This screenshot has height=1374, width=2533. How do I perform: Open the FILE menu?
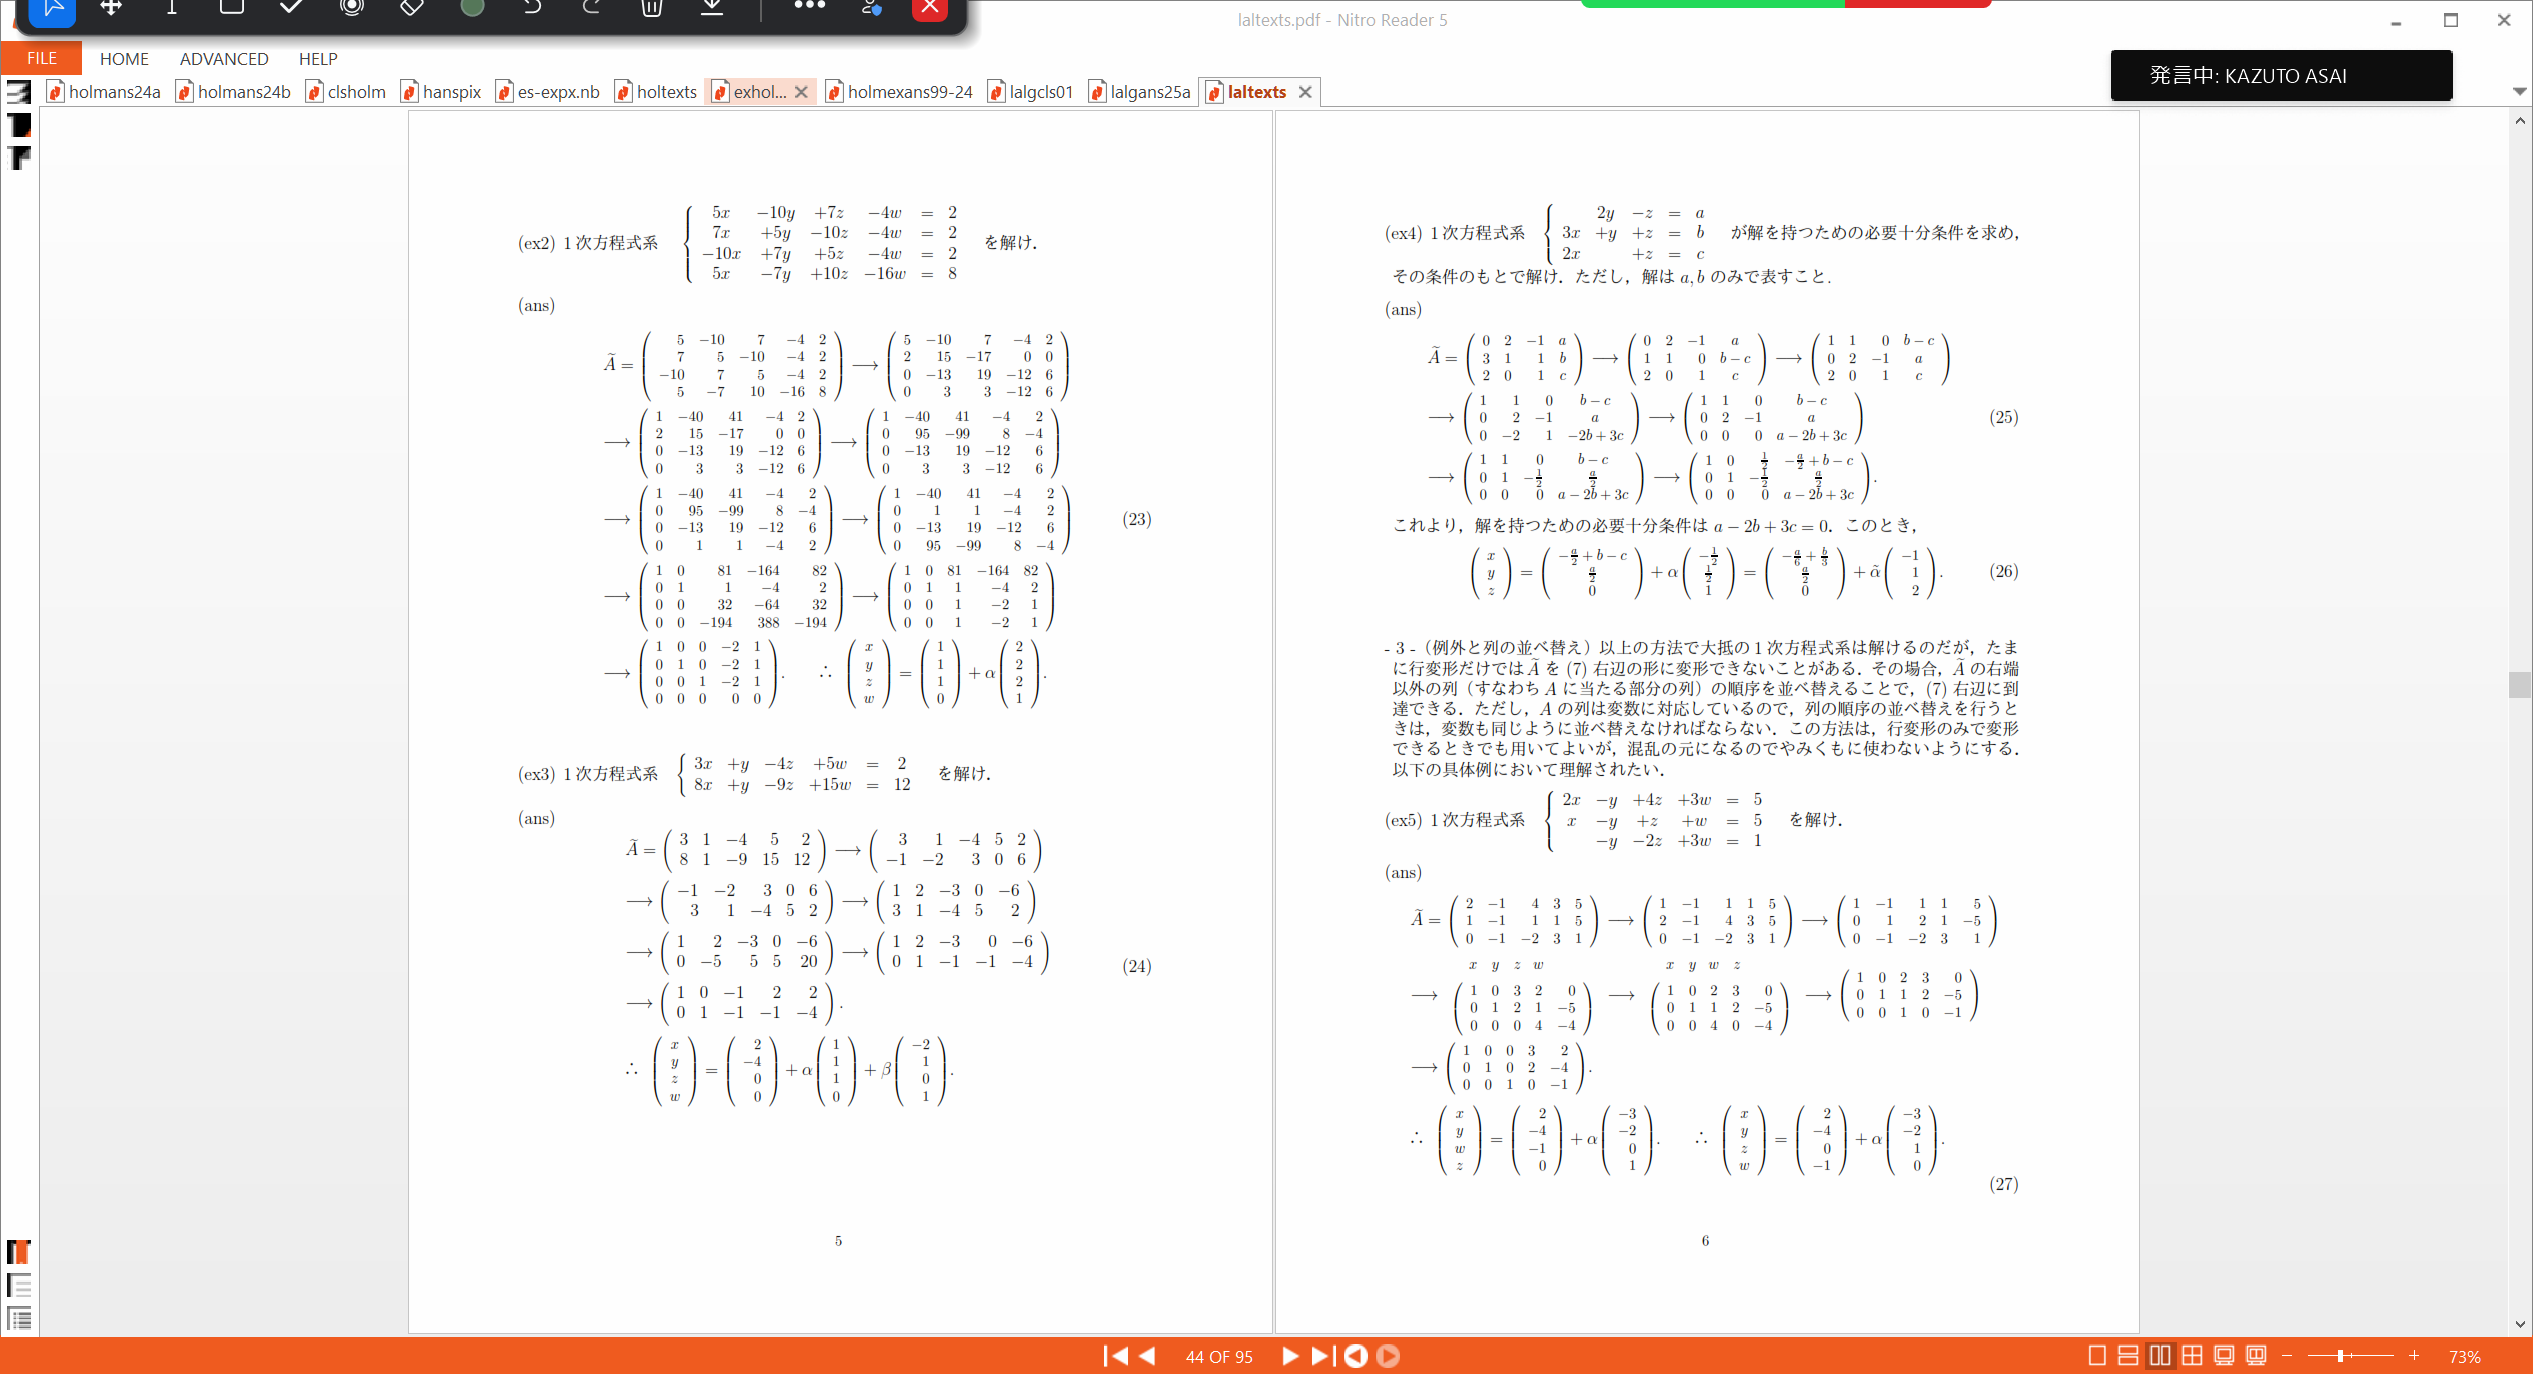coord(41,58)
